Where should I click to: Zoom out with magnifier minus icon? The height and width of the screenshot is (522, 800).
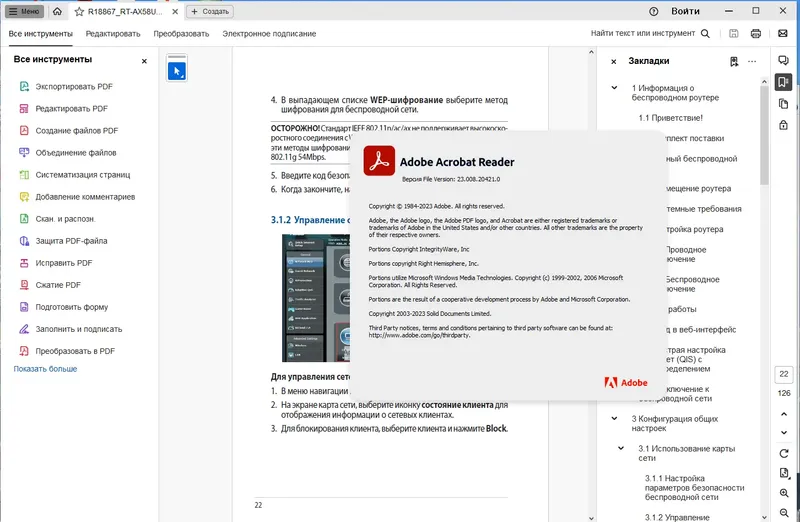point(784,513)
